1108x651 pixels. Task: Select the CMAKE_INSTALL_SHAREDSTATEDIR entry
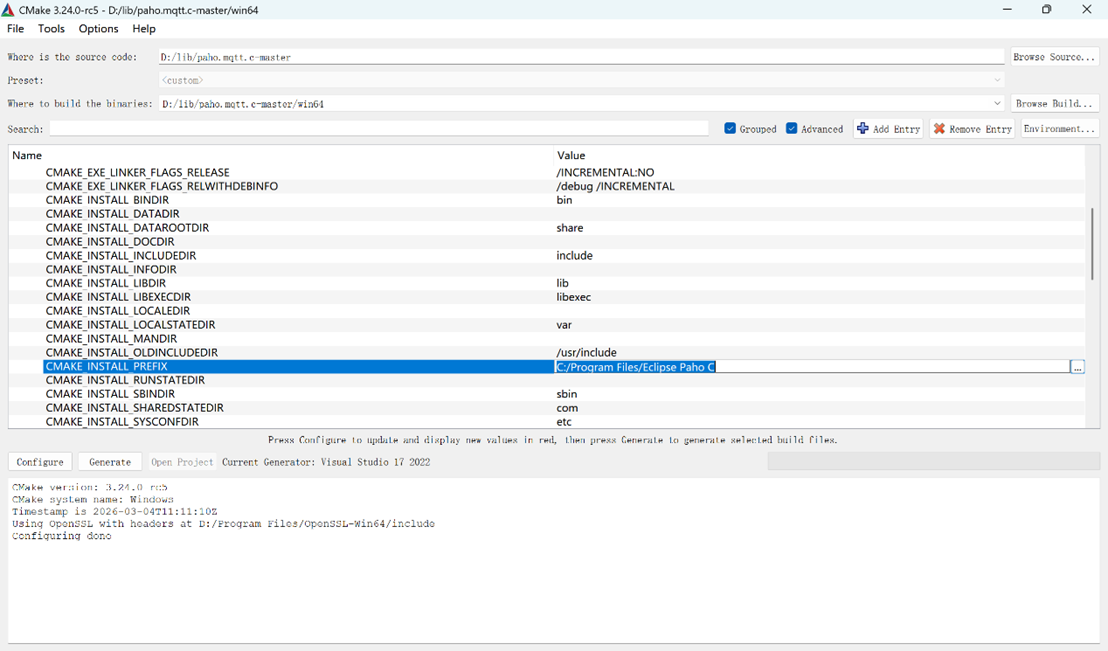click(x=134, y=408)
